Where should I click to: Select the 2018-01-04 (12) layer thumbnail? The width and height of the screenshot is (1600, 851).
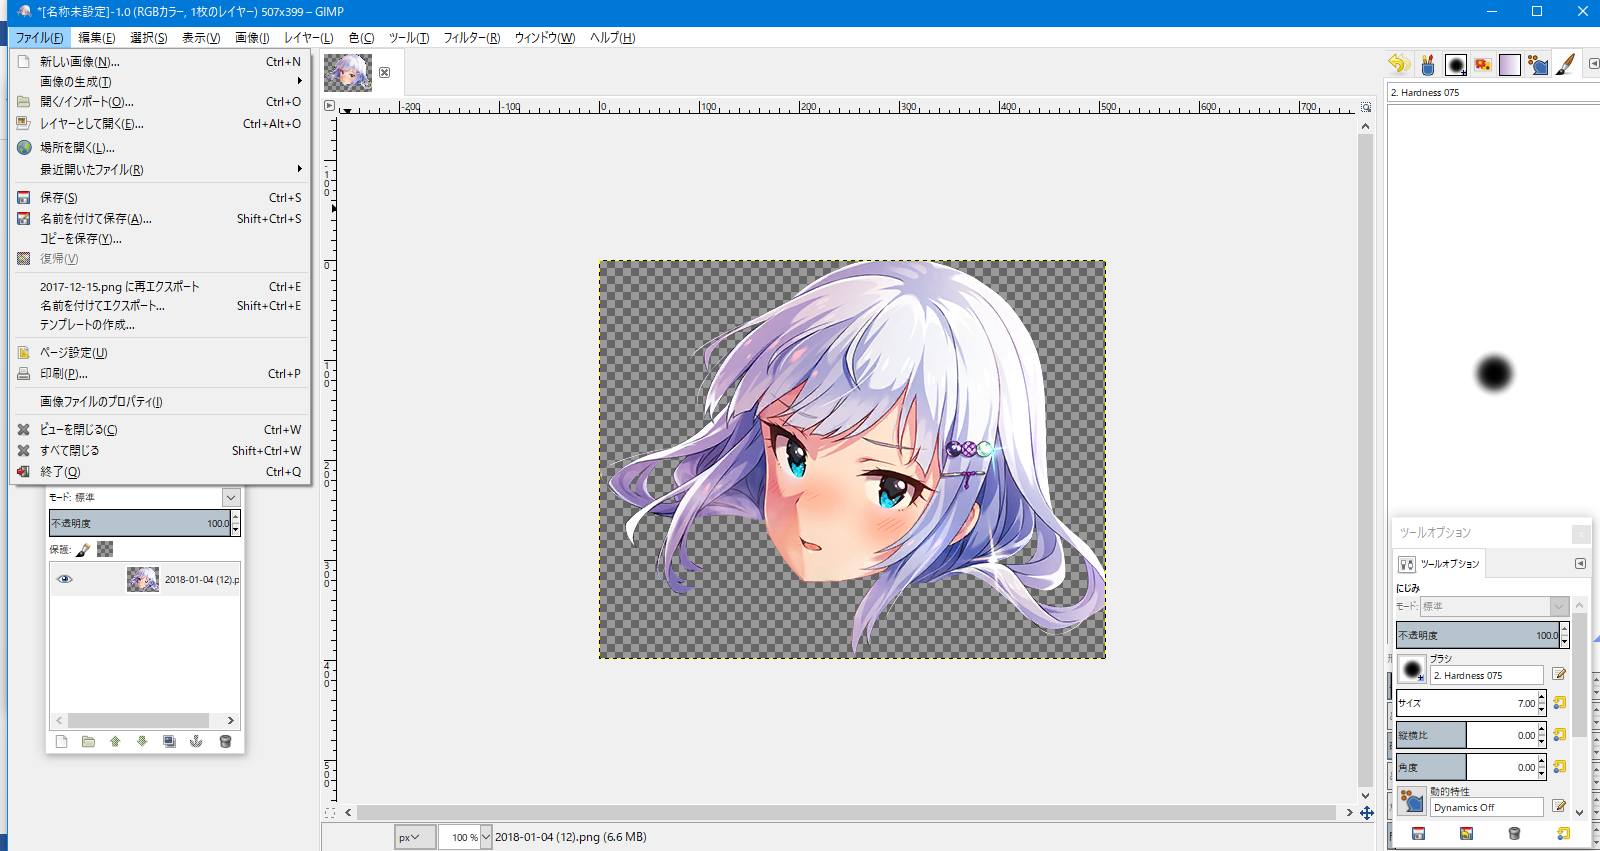pos(143,579)
